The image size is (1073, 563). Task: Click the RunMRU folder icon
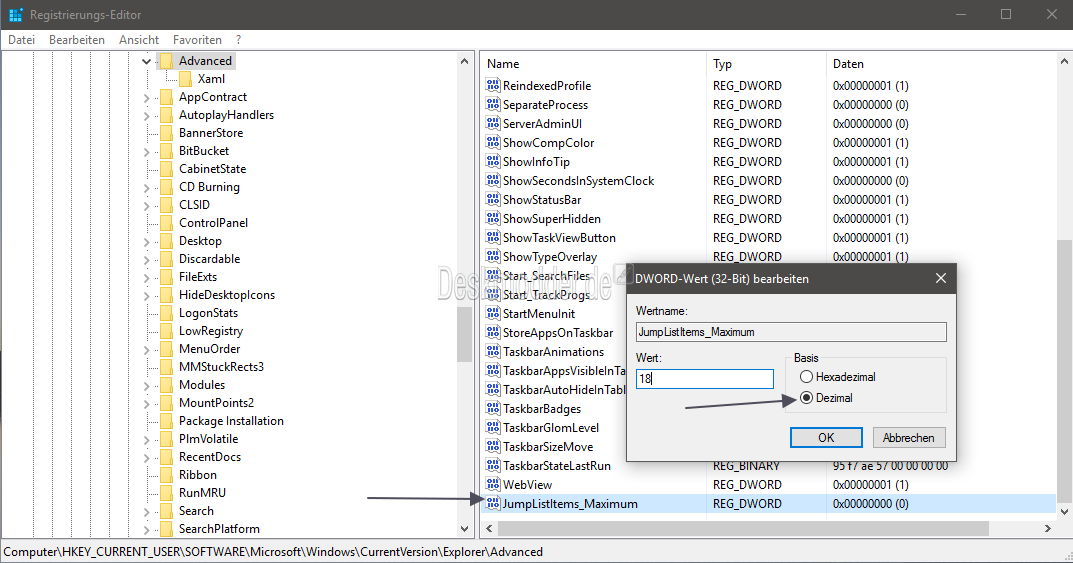coord(166,493)
